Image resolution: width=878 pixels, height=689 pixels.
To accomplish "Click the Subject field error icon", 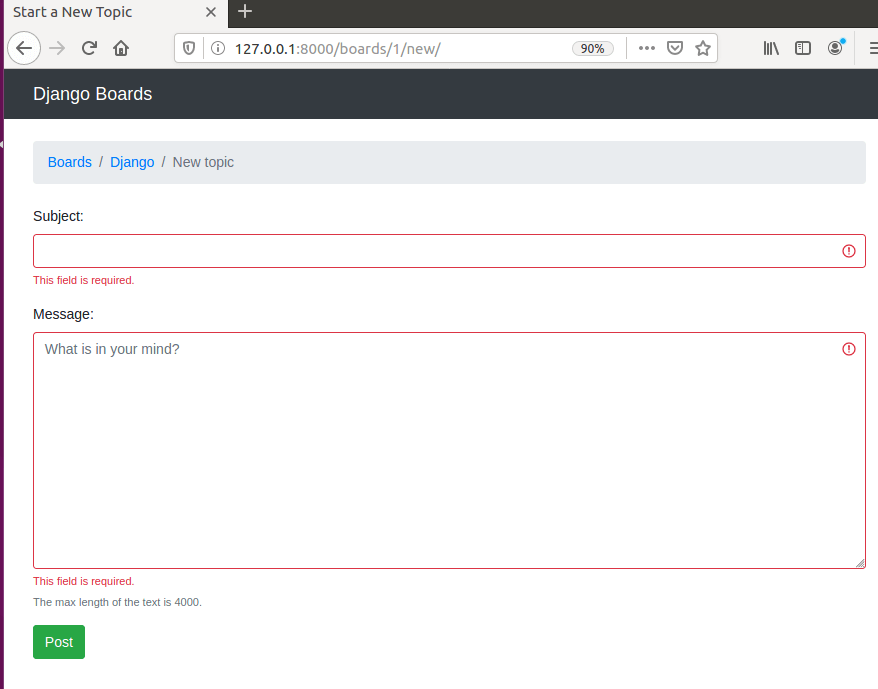I will coord(849,251).
